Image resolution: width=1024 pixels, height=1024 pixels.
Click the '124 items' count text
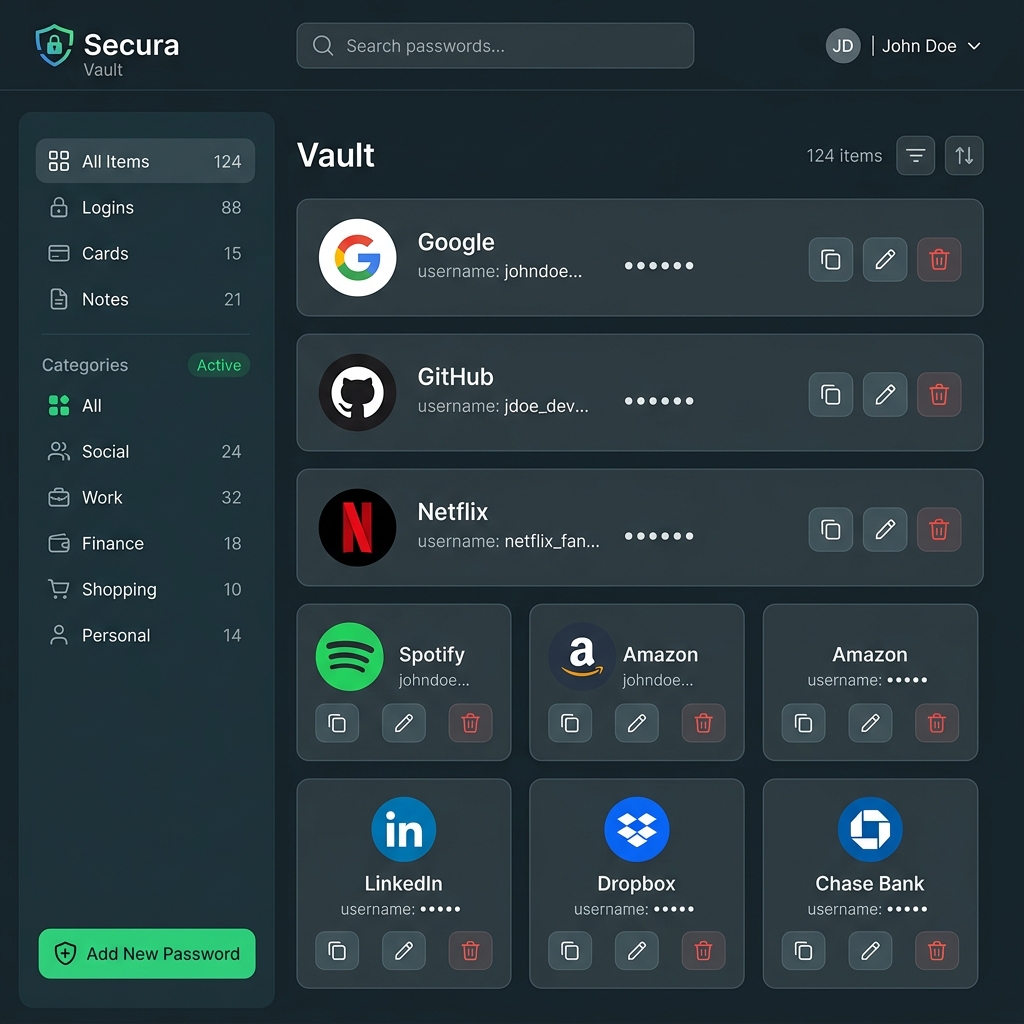coord(844,155)
